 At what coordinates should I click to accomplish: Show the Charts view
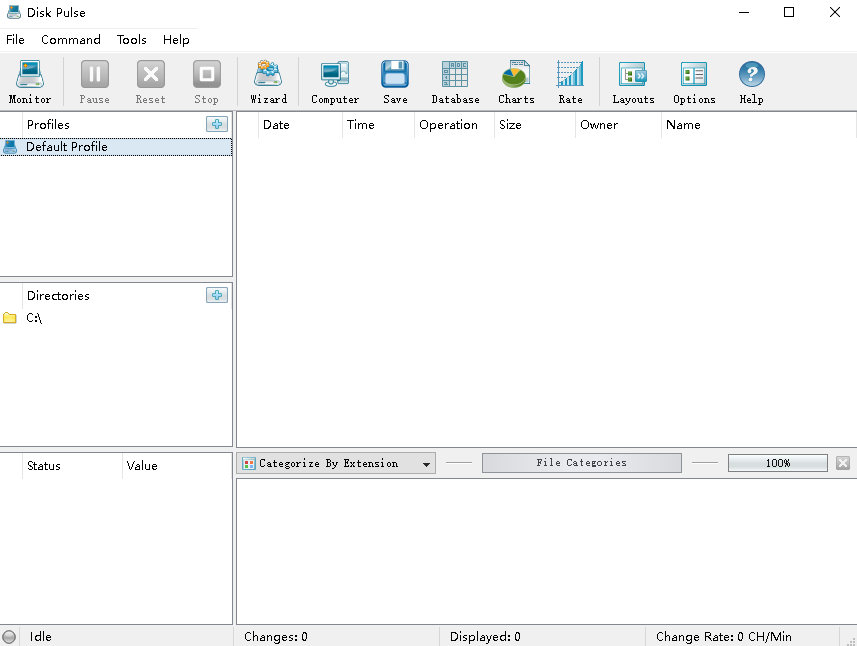(x=516, y=81)
